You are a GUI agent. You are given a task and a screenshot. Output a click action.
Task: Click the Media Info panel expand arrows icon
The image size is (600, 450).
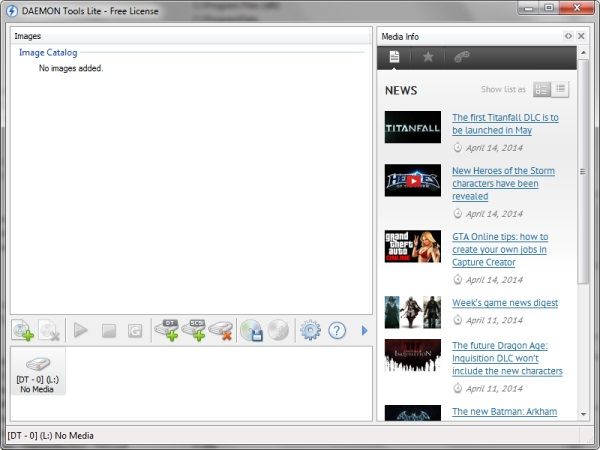(568, 36)
